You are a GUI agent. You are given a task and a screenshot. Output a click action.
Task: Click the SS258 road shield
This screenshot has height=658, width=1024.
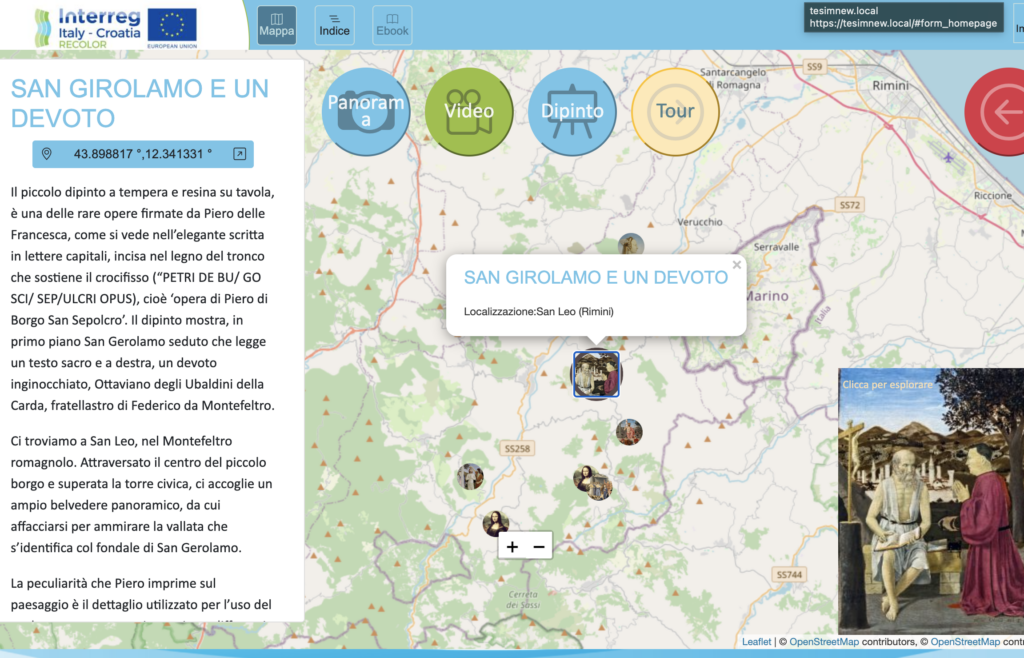pyautogui.click(x=517, y=448)
